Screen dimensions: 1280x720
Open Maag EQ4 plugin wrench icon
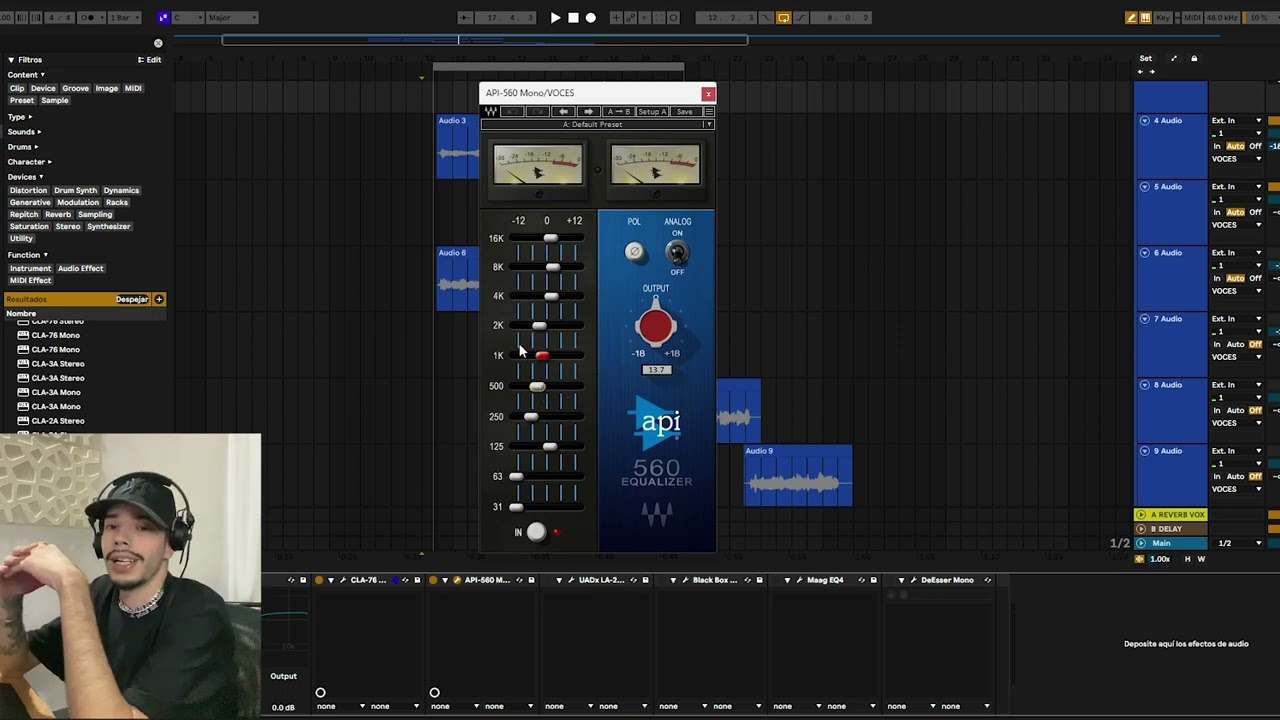[799, 580]
